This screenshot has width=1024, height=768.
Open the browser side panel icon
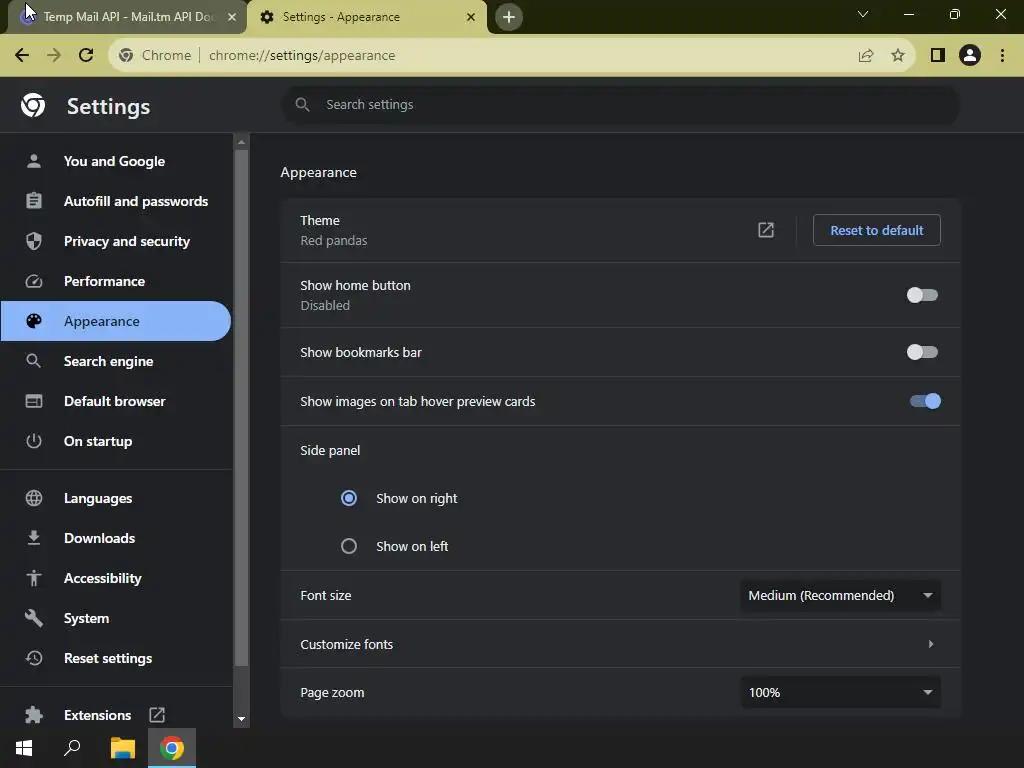click(938, 56)
